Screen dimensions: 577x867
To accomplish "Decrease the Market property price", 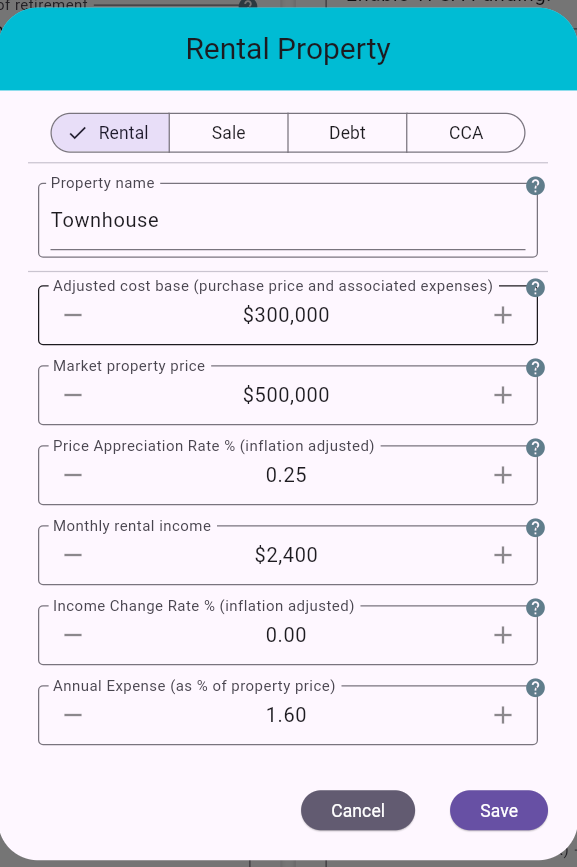I will (x=73, y=394).
